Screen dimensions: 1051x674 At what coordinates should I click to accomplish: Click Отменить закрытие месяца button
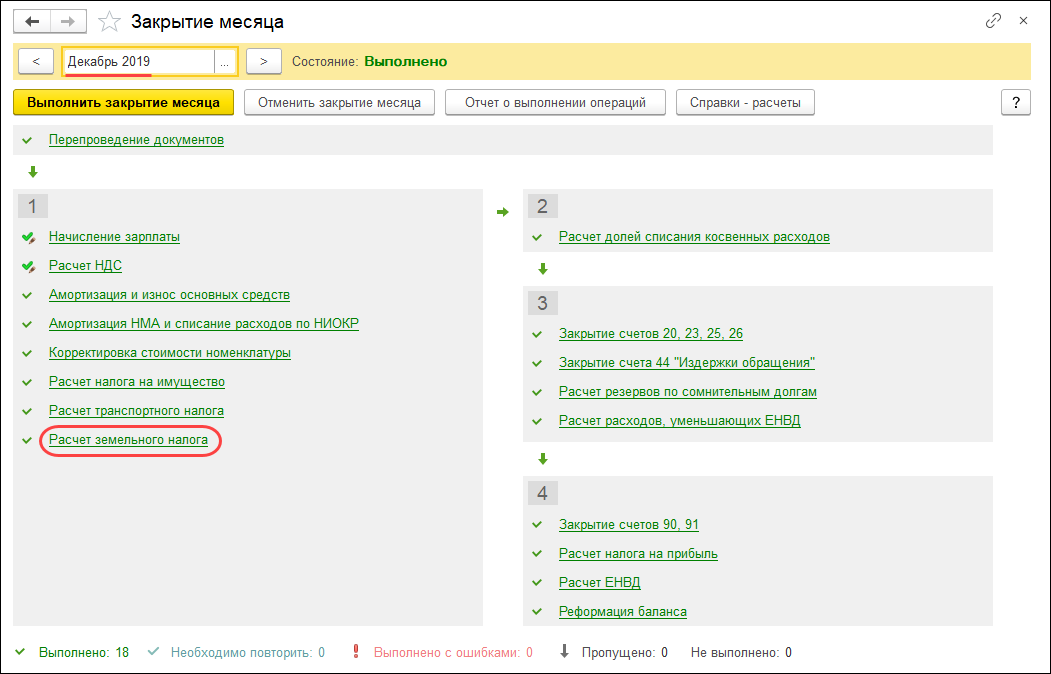point(339,102)
